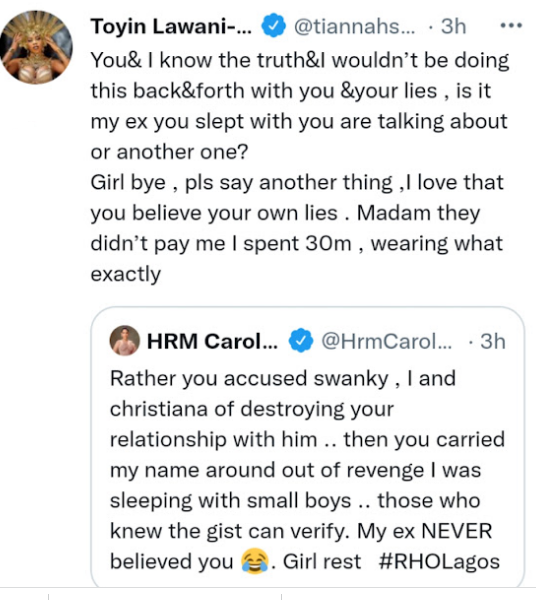
Task: Click 'Girl rest' in the quoted tweet
Action: pos(322,562)
